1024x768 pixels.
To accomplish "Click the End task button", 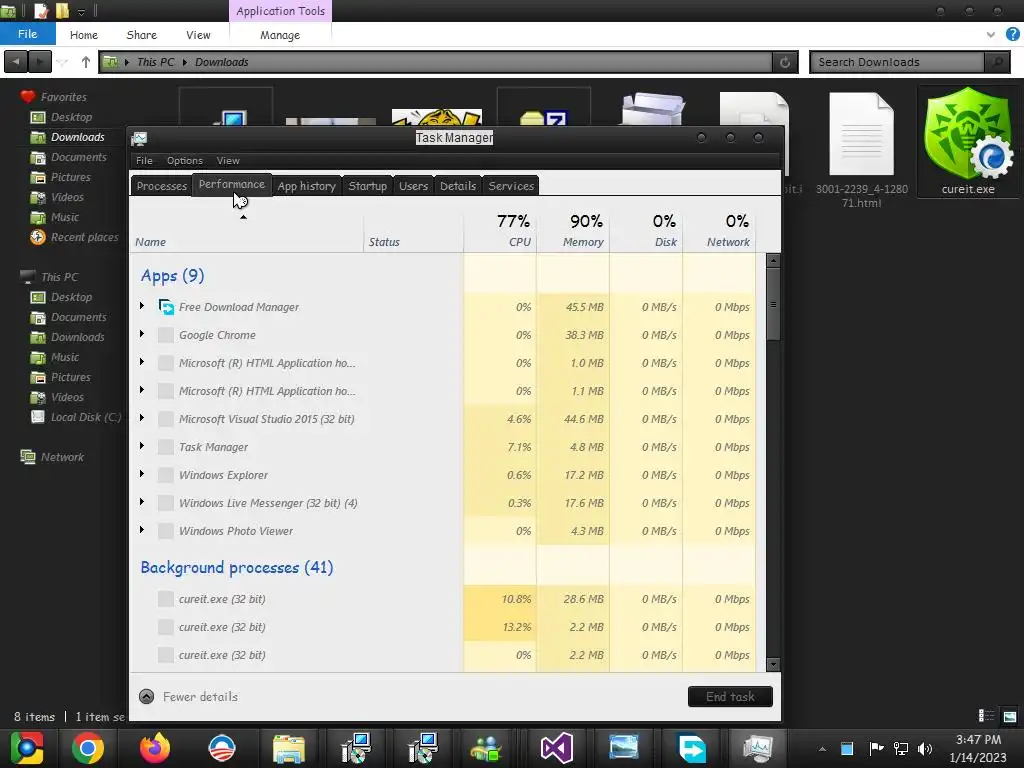I will [730, 697].
